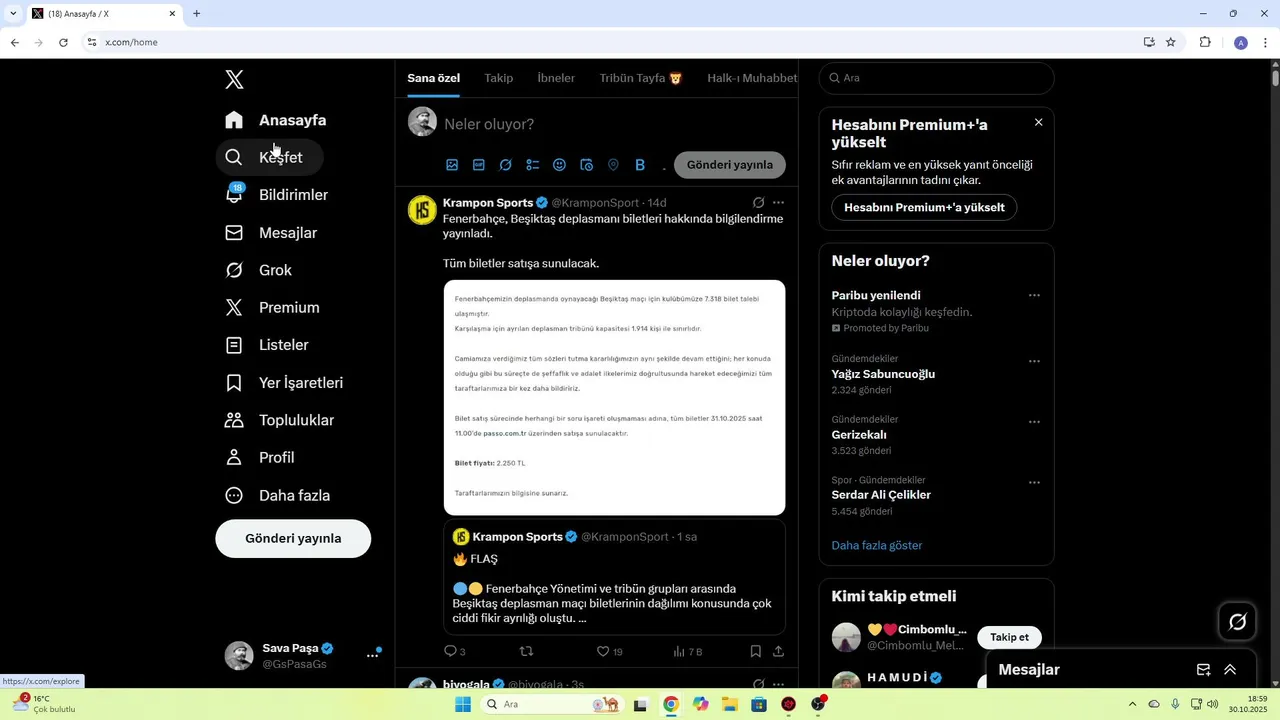This screenshot has width=1280, height=720.
Task: Click the location tag icon in composer
Action: pyautogui.click(x=613, y=165)
